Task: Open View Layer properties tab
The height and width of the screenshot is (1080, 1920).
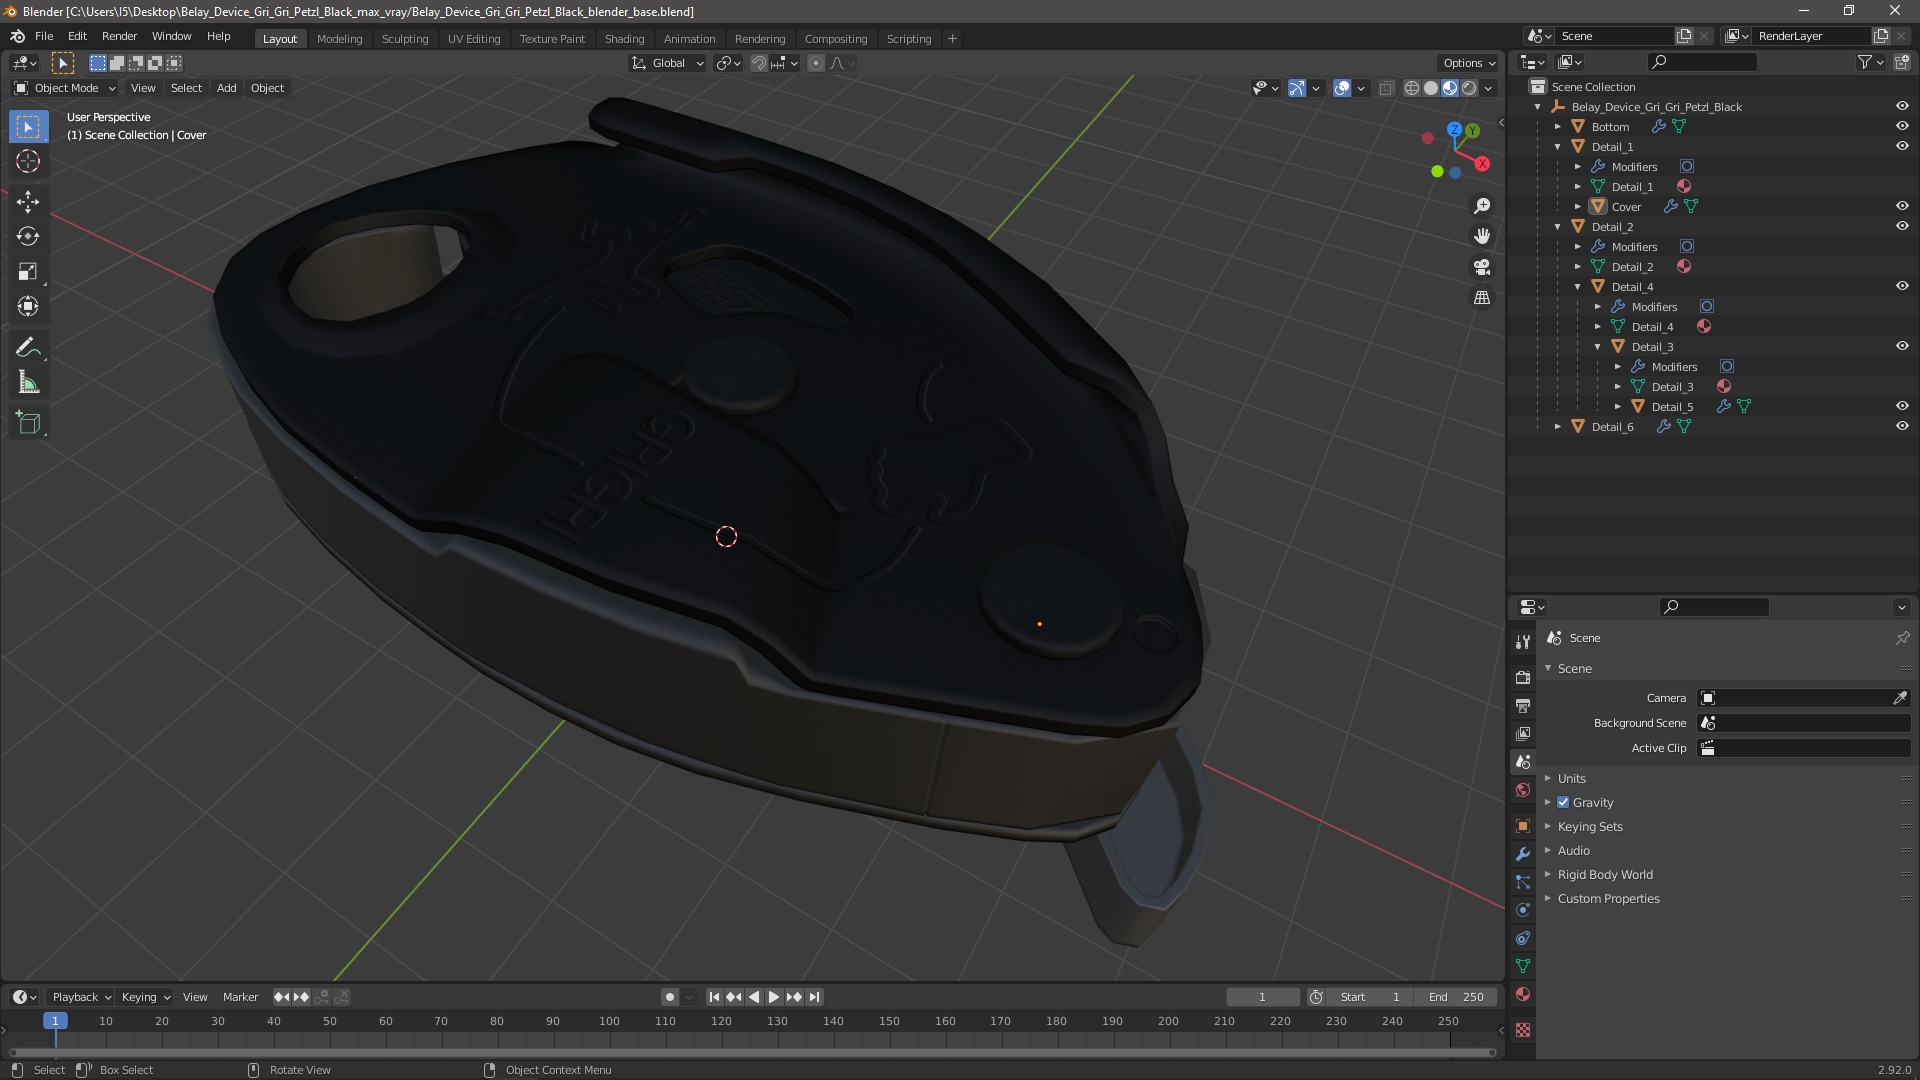Action: pos(1523,734)
